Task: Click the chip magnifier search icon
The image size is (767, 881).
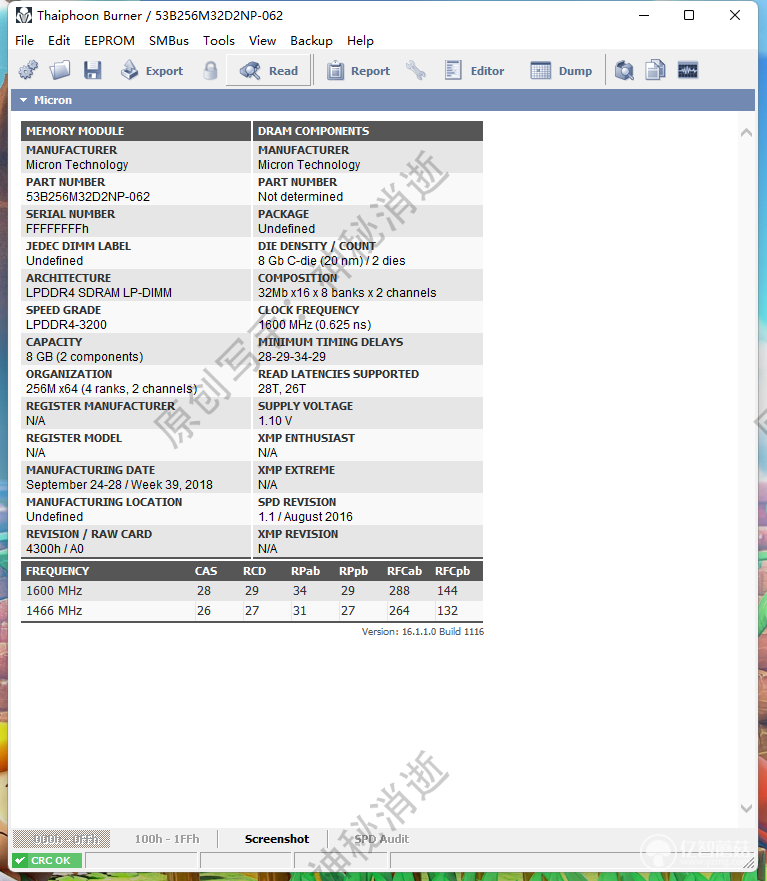Action: click(624, 71)
